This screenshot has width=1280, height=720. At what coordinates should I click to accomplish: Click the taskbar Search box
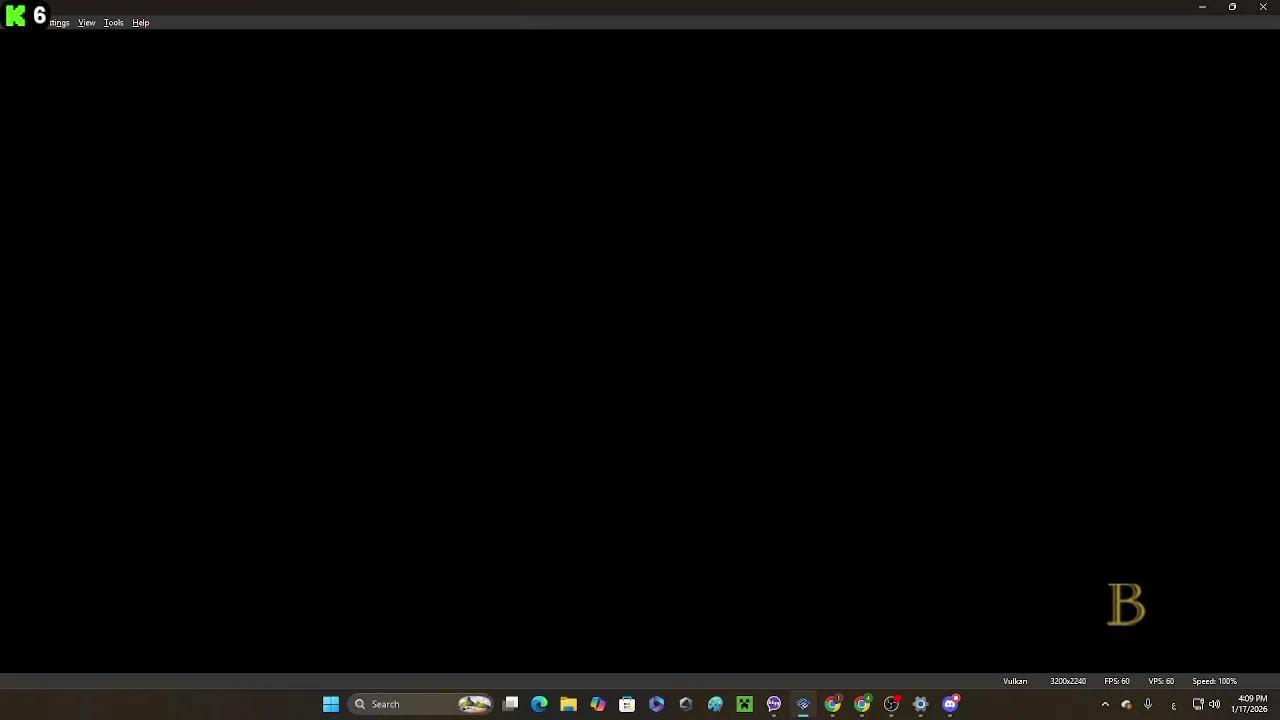coord(422,704)
